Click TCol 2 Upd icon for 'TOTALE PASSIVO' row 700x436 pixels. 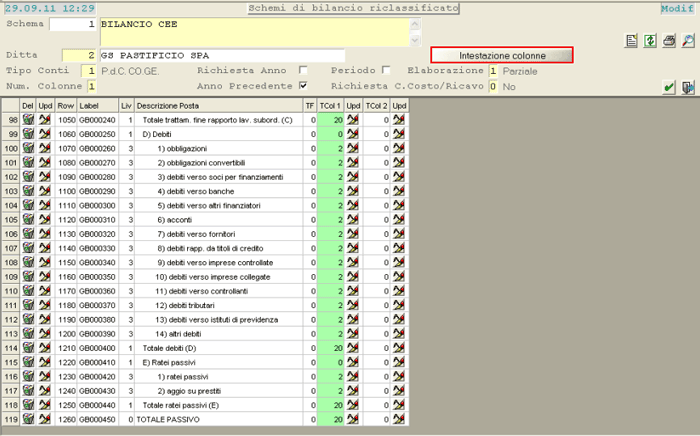tap(400, 418)
